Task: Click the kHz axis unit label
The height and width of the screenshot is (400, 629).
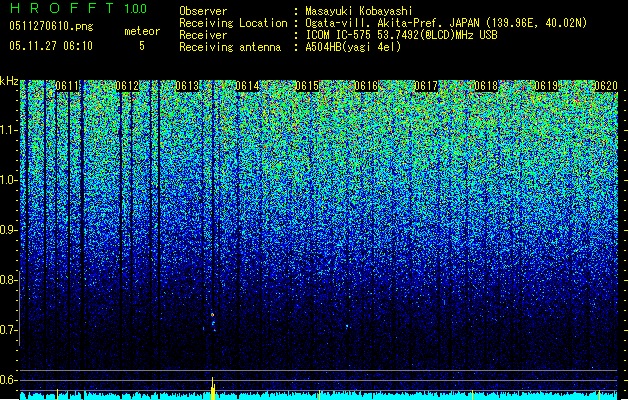Action: click(9, 81)
